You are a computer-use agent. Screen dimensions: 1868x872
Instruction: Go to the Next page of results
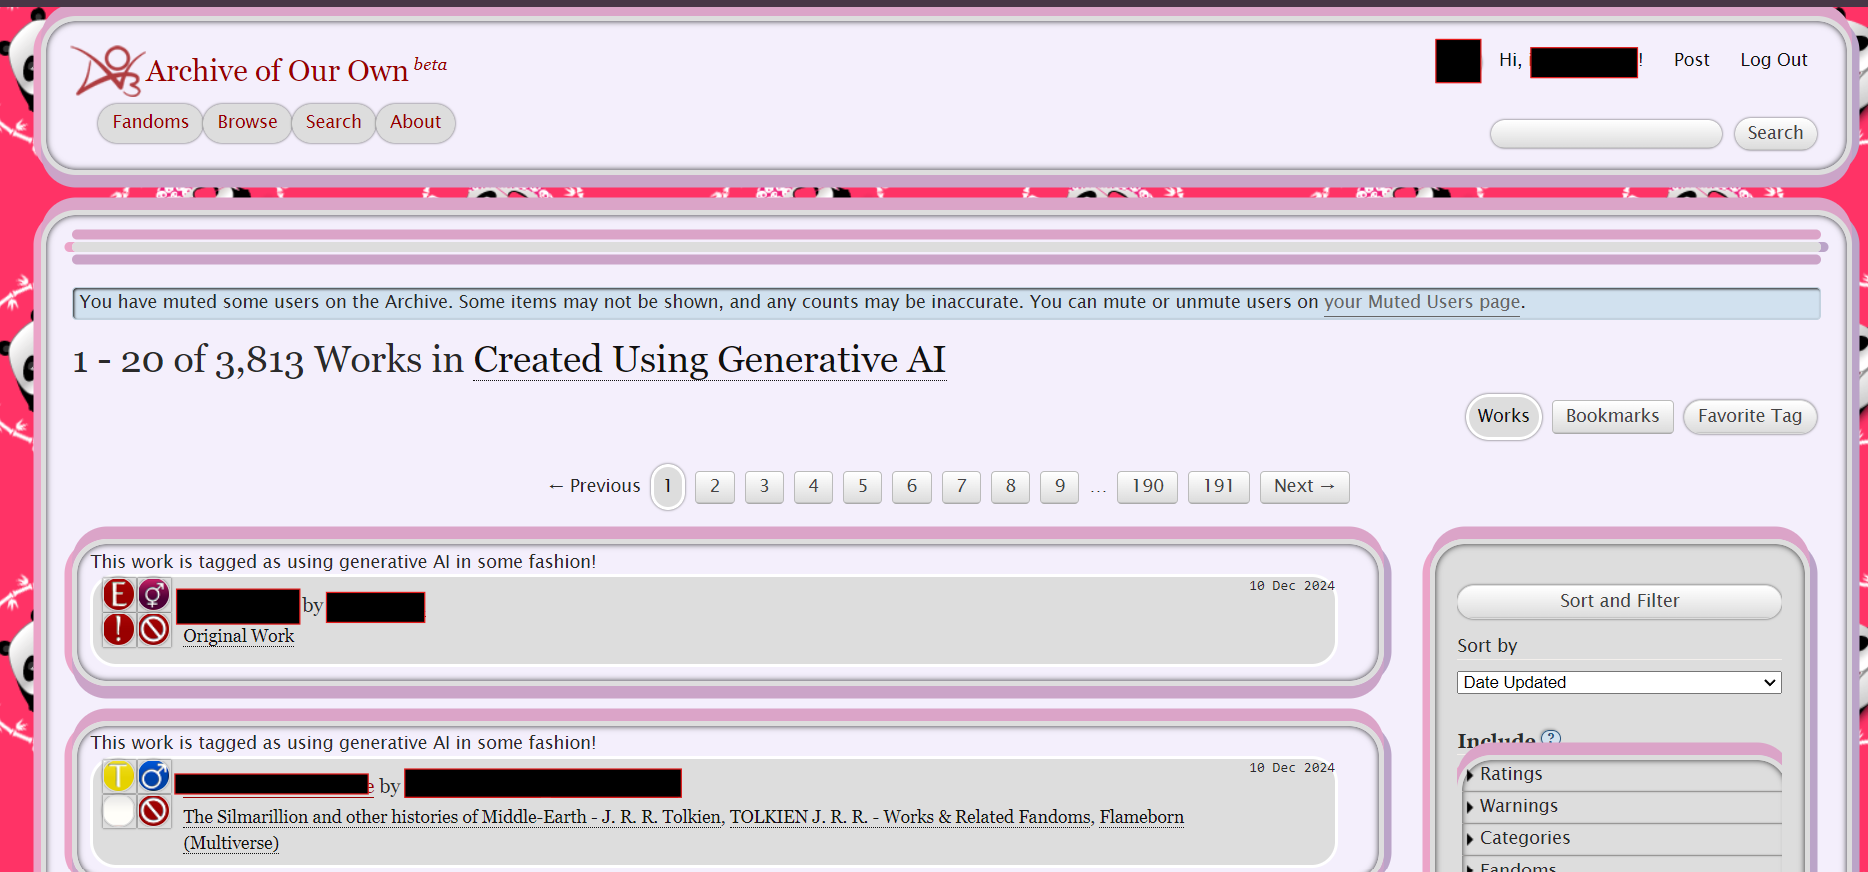pos(1304,486)
